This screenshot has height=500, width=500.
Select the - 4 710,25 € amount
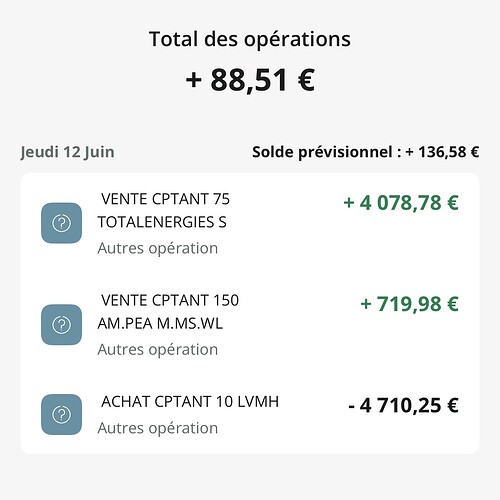click(403, 406)
